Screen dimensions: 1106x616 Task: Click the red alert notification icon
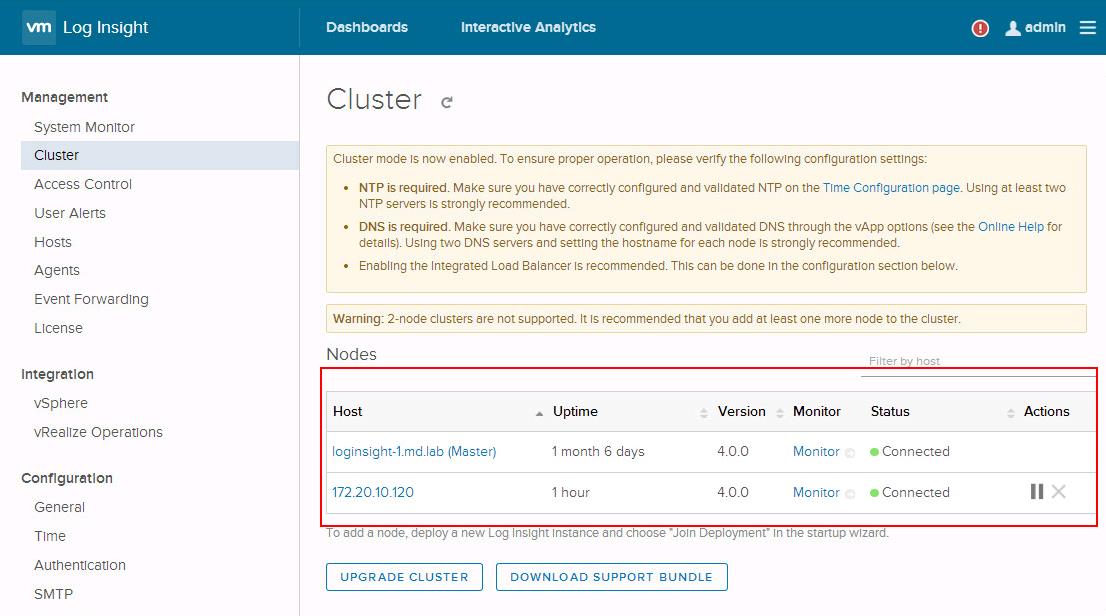(980, 28)
